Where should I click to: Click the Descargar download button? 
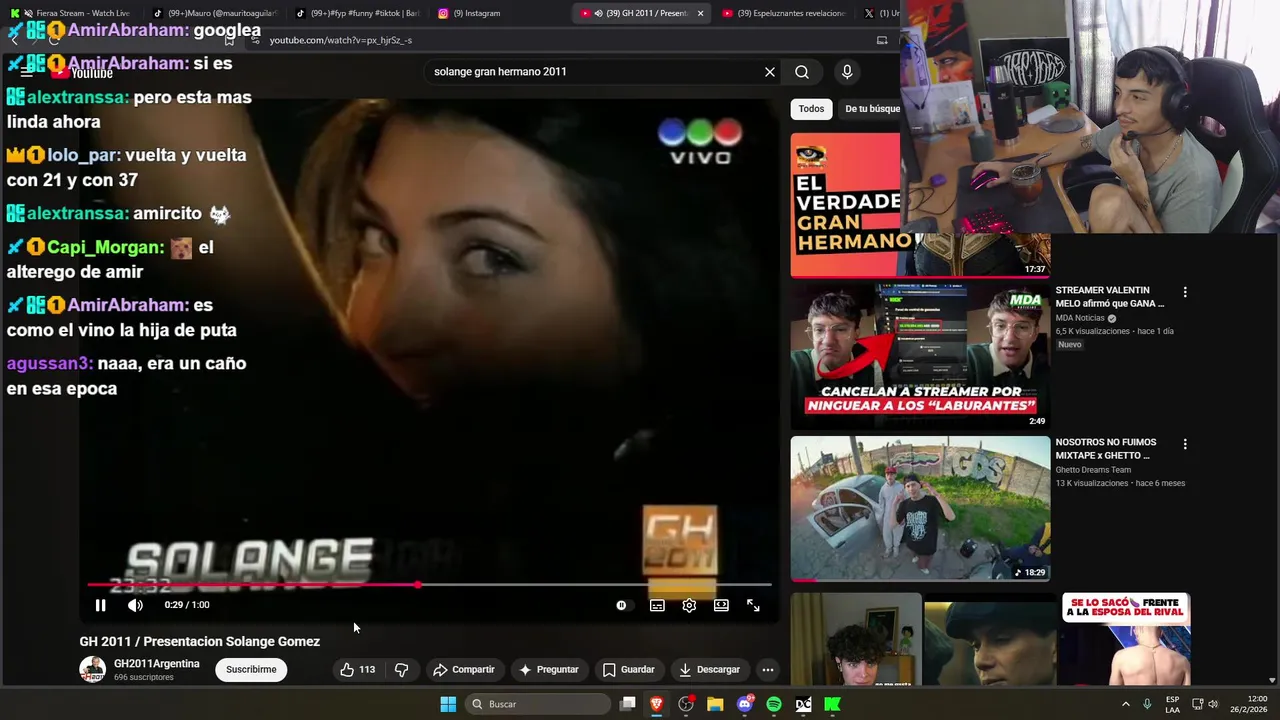click(709, 670)
